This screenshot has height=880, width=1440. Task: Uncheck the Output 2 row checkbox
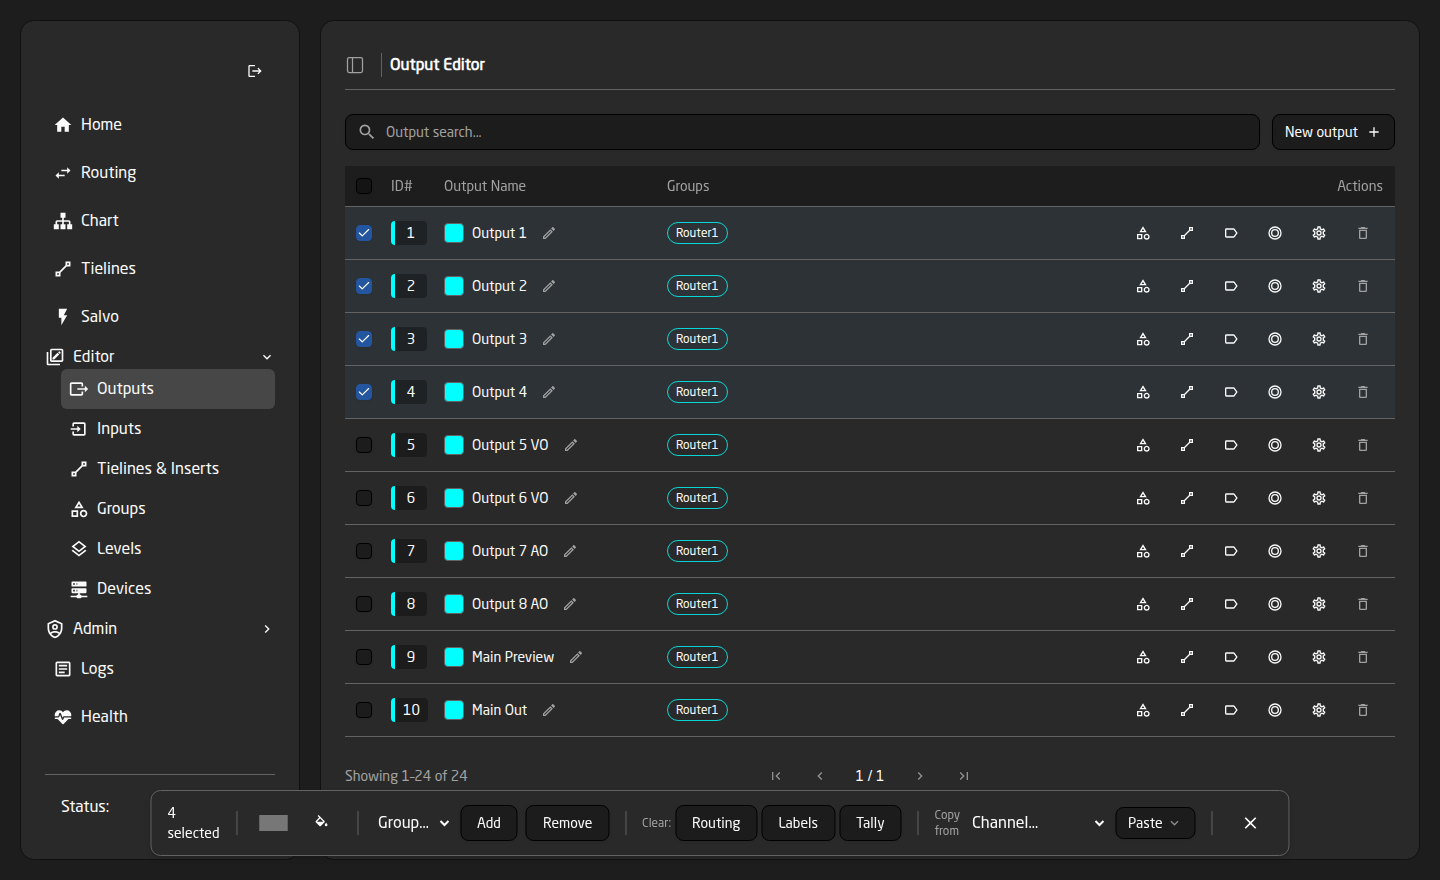click(x=364, y=286)
